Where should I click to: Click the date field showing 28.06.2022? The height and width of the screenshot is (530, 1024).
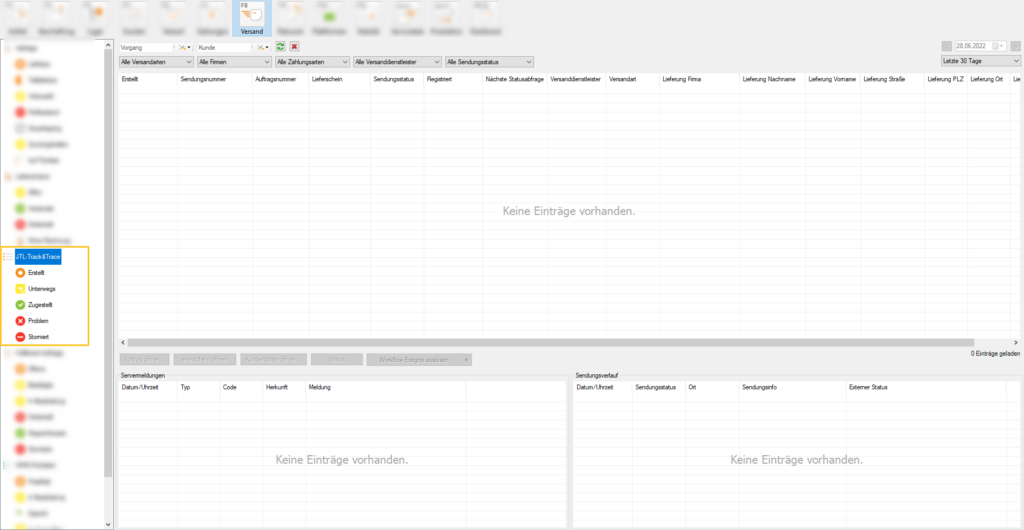pos(973,47)
